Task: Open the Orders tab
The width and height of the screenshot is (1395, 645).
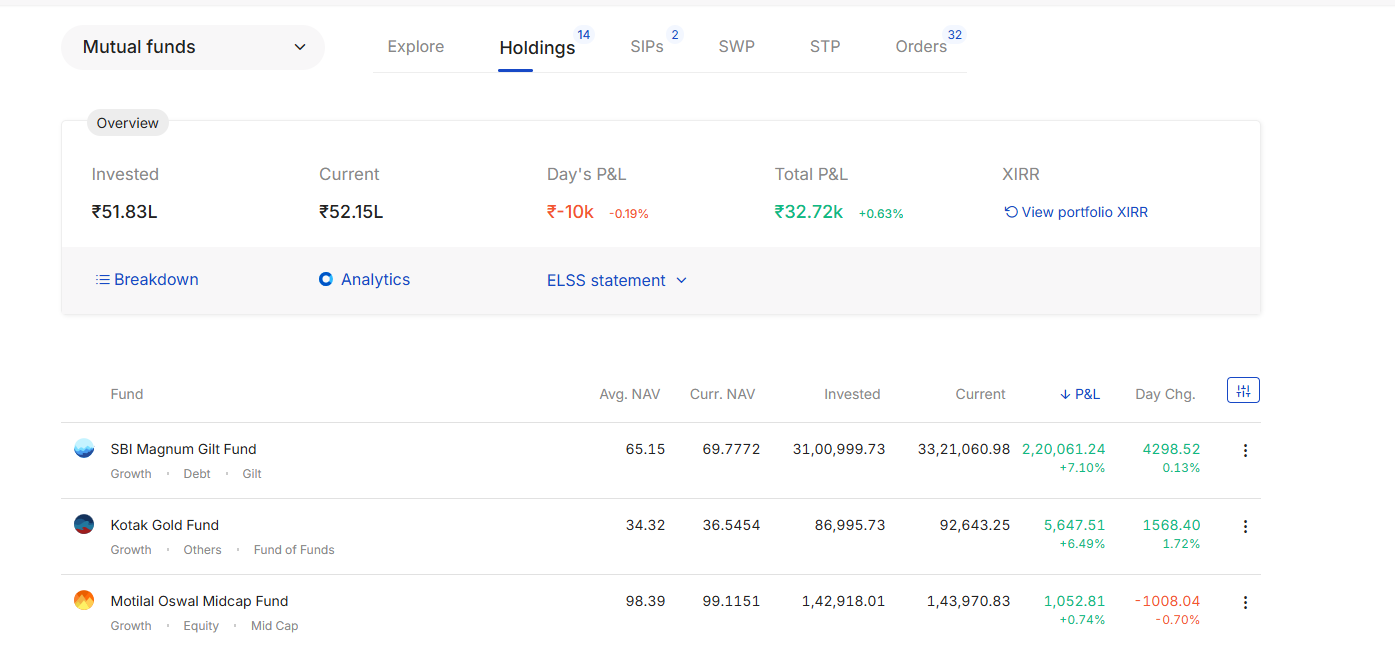Action: point(920,47)
